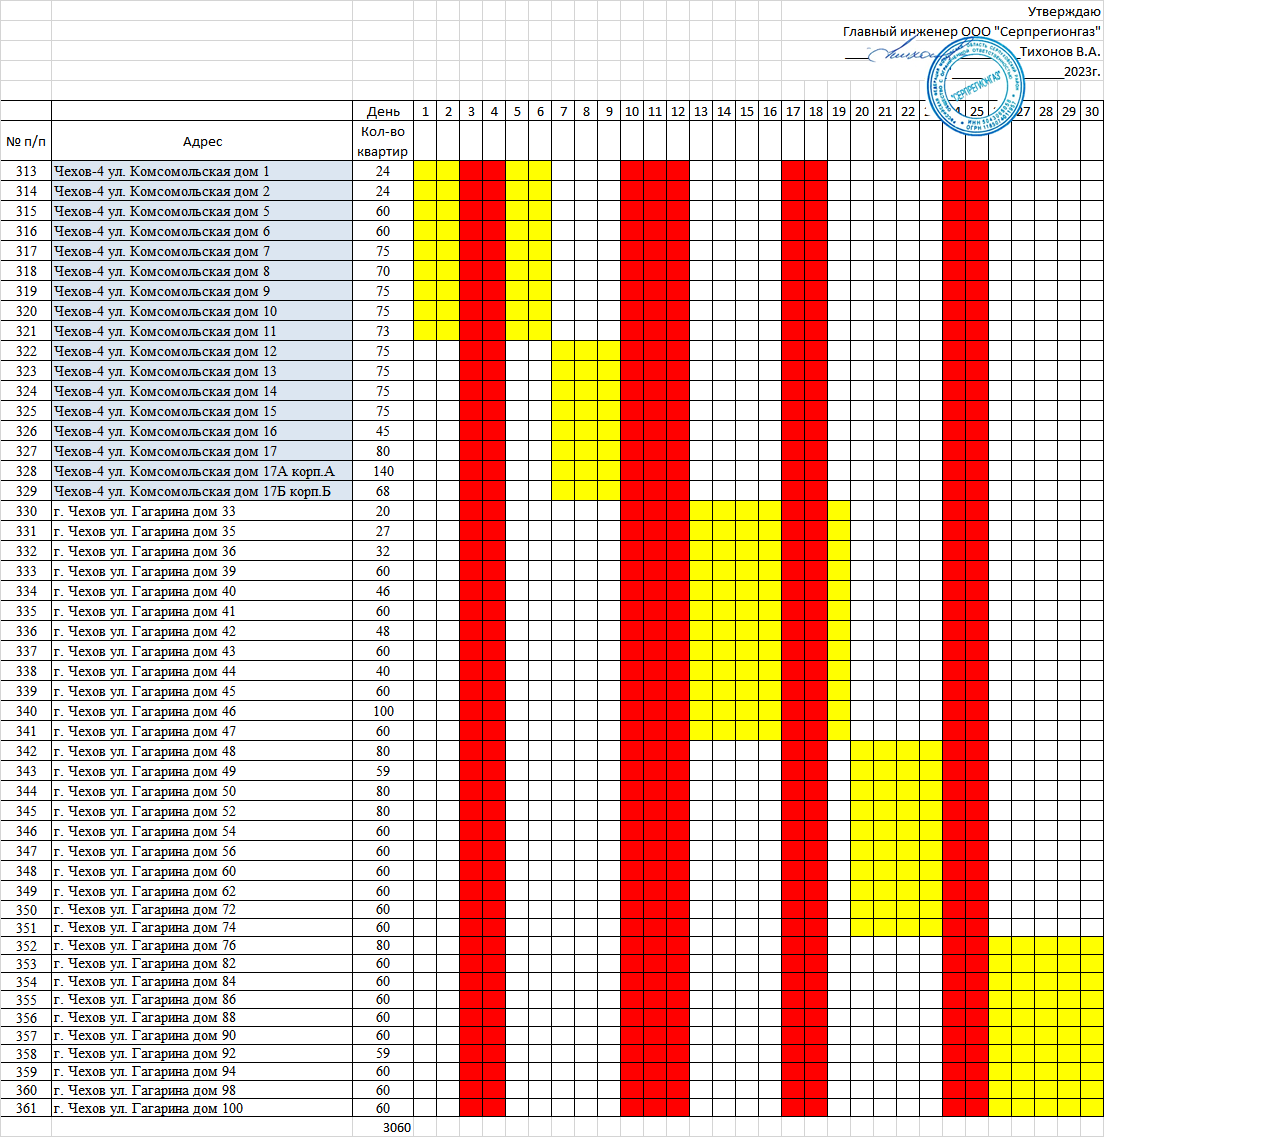The width and height of the screenshot is (1263, 1137).
Task: Select the "100" apartments cell for дом 46
Action: [383, 711]
